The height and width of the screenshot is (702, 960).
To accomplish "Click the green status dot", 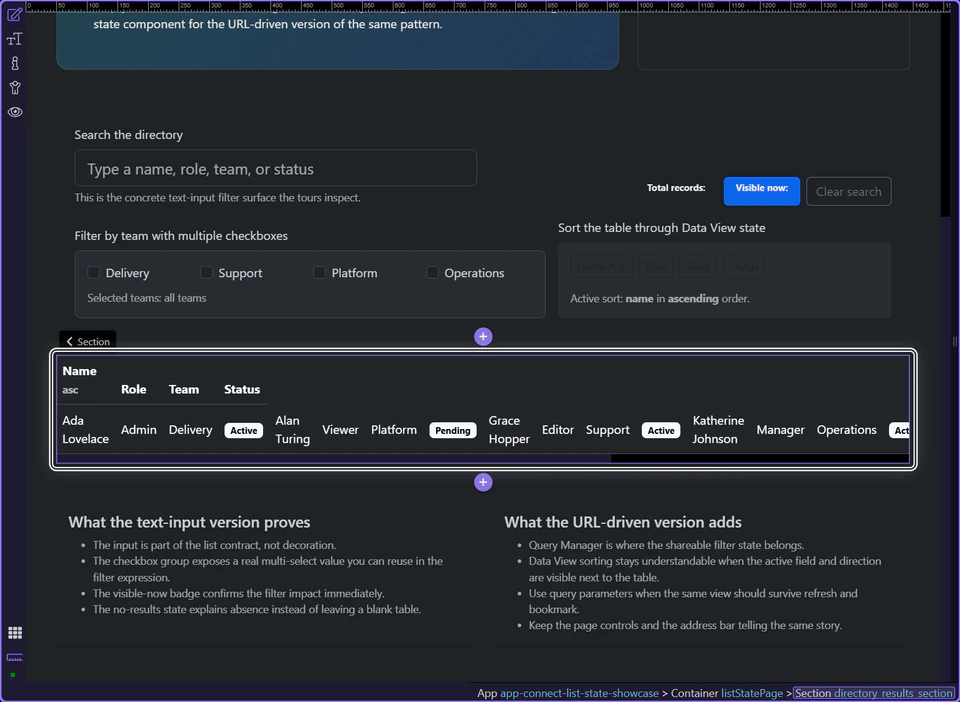I will coord(13,675).
